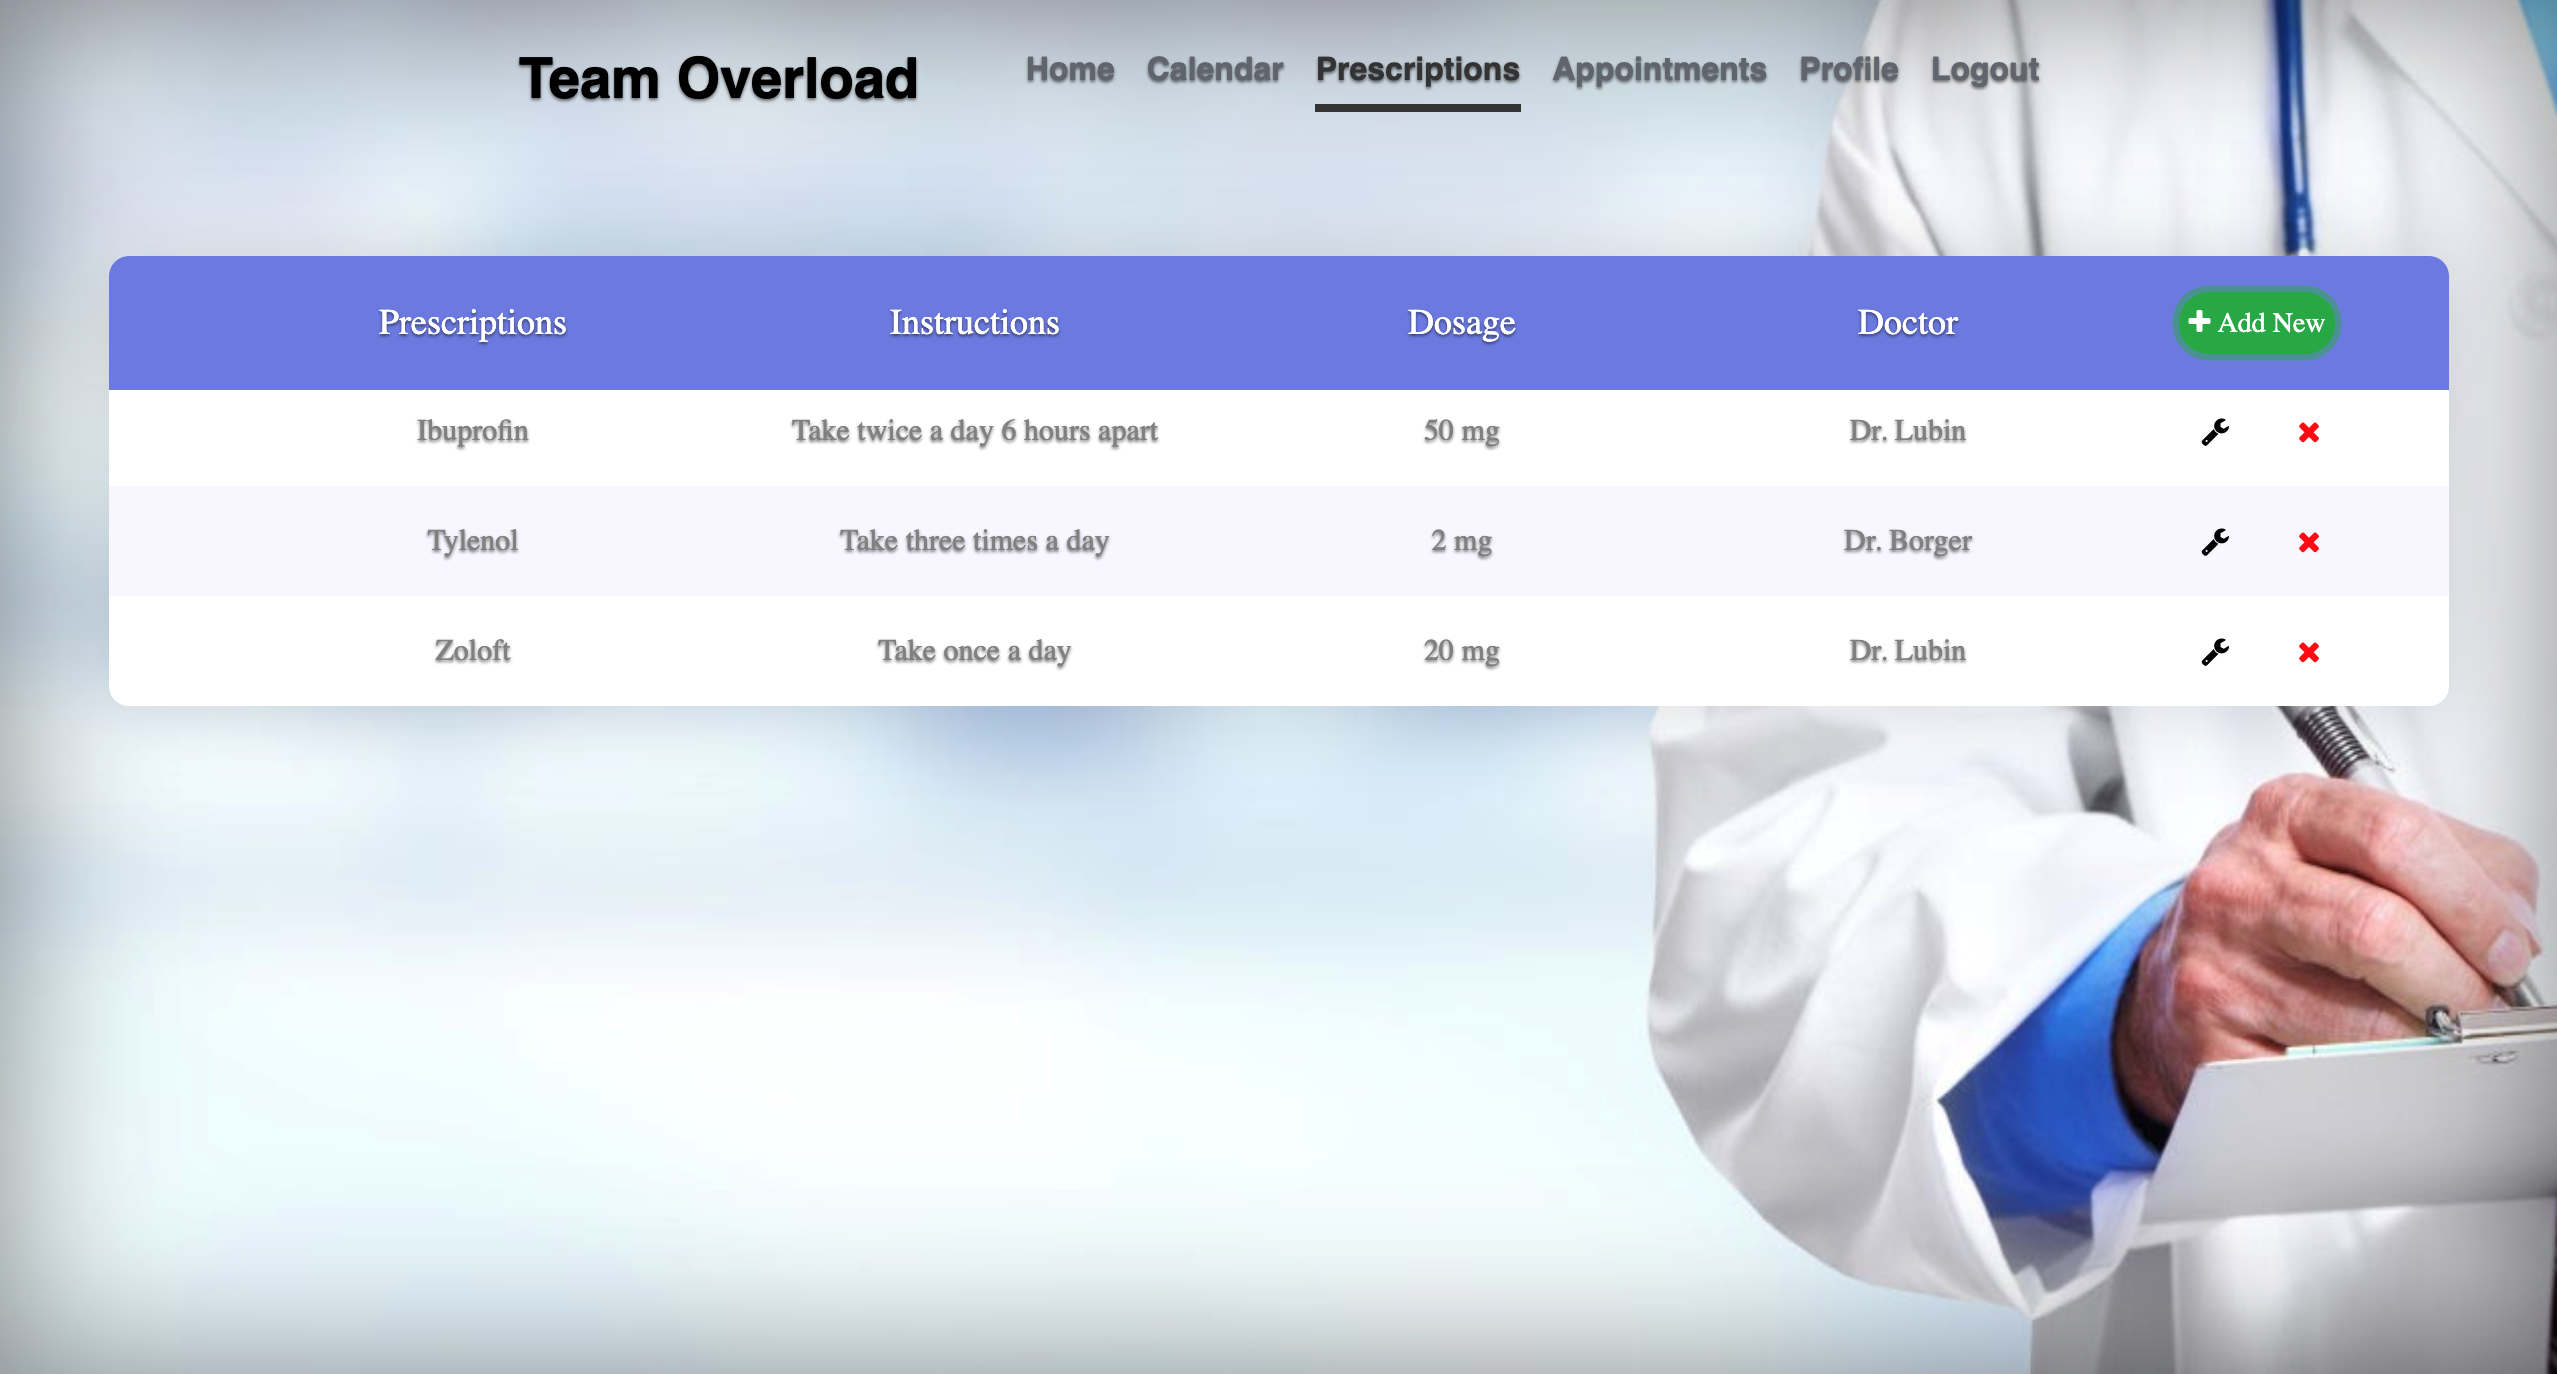Remove the Tylenol prescription using red X
The height and width of the screenshot is (1374, 2557).
coord(2308,542)
